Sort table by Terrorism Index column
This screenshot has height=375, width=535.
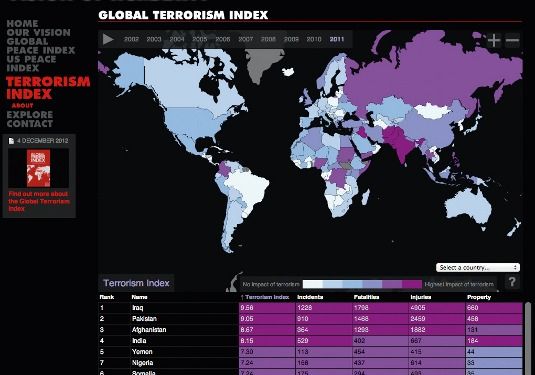pyautogui.click(x=265, y=297)
